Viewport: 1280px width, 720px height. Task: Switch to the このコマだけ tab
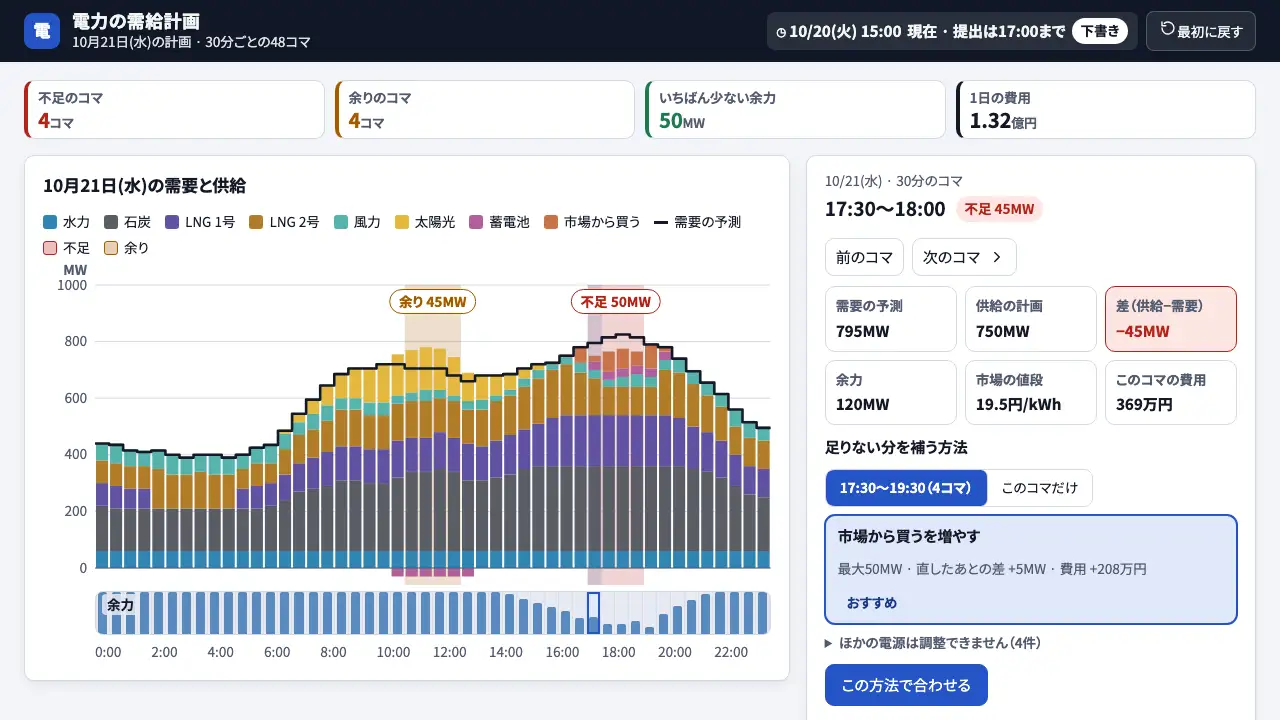pyautogui.click(x=1040, y=488)
